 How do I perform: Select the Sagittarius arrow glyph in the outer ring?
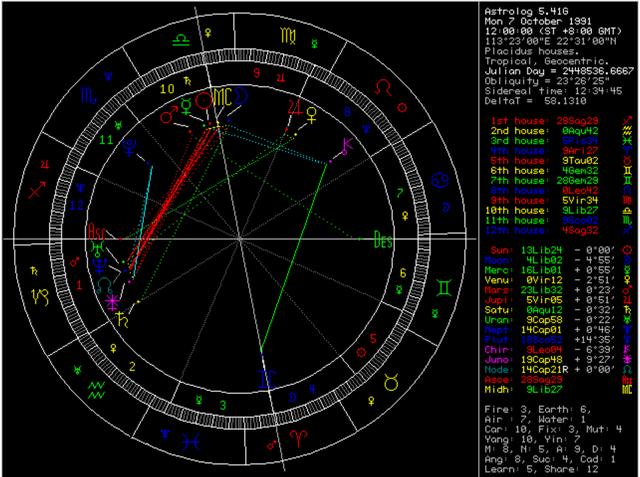click(42, 185)
